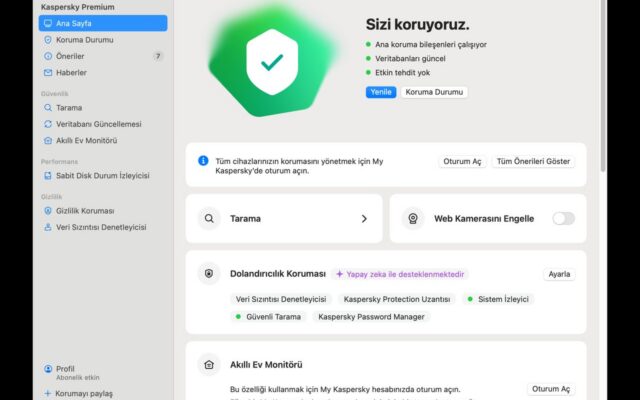Click the Veritabanı Güncellemesi refresh icon
This screenshot has height=400, width=640.
tap(48, 124)
